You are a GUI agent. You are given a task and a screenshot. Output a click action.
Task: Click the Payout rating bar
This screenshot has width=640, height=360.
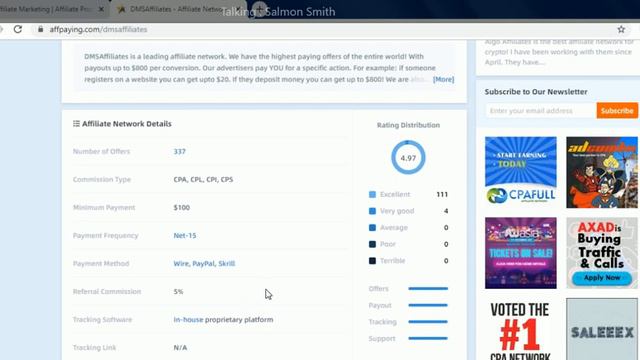pyautogui.click(x=428, y=305)
